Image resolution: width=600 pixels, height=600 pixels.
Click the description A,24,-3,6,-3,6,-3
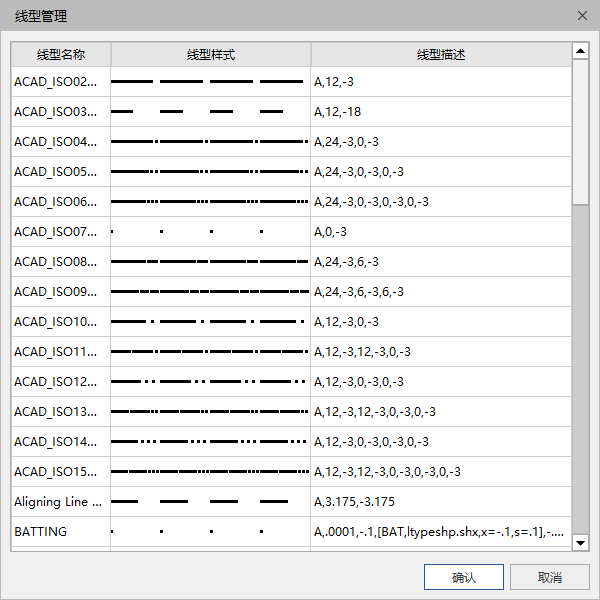(x=359, y=292)
